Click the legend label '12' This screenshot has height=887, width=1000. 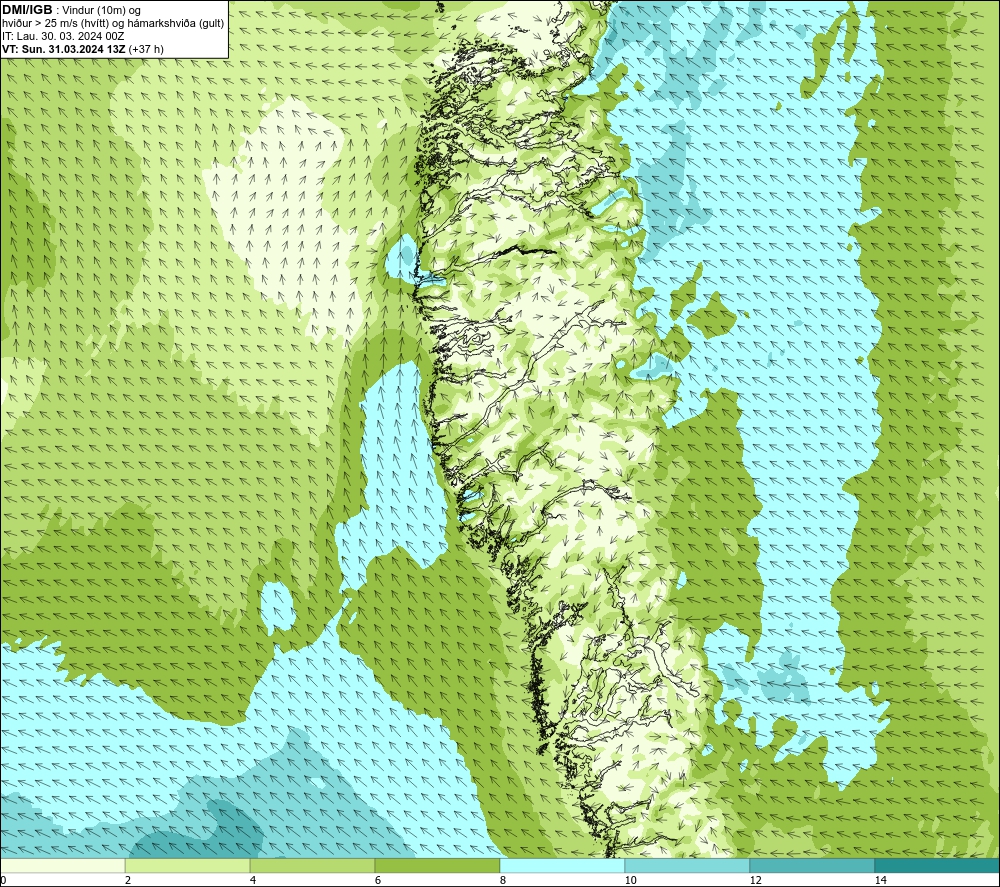(x=756, y=881)
